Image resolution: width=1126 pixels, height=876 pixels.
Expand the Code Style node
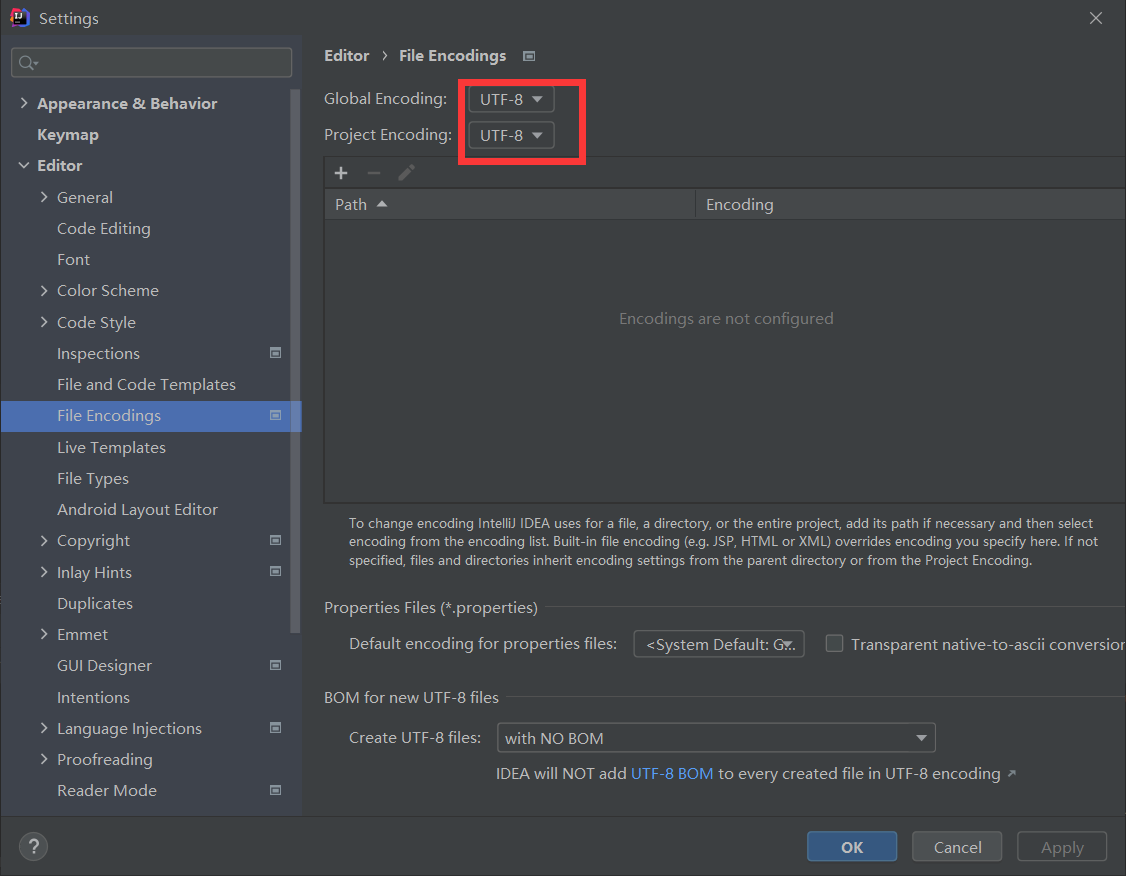coord(44,322)
